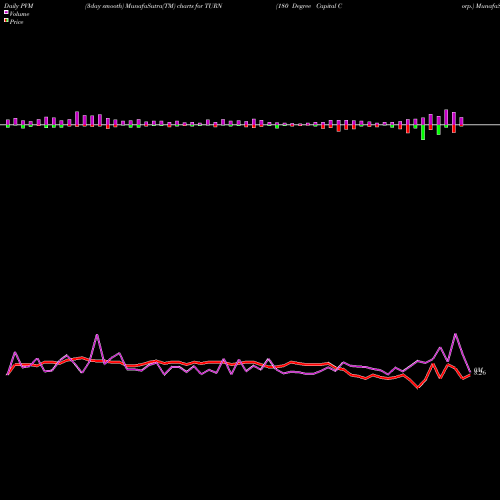
Task: Click the highest magenta line peak near right end
Action: 455,334
